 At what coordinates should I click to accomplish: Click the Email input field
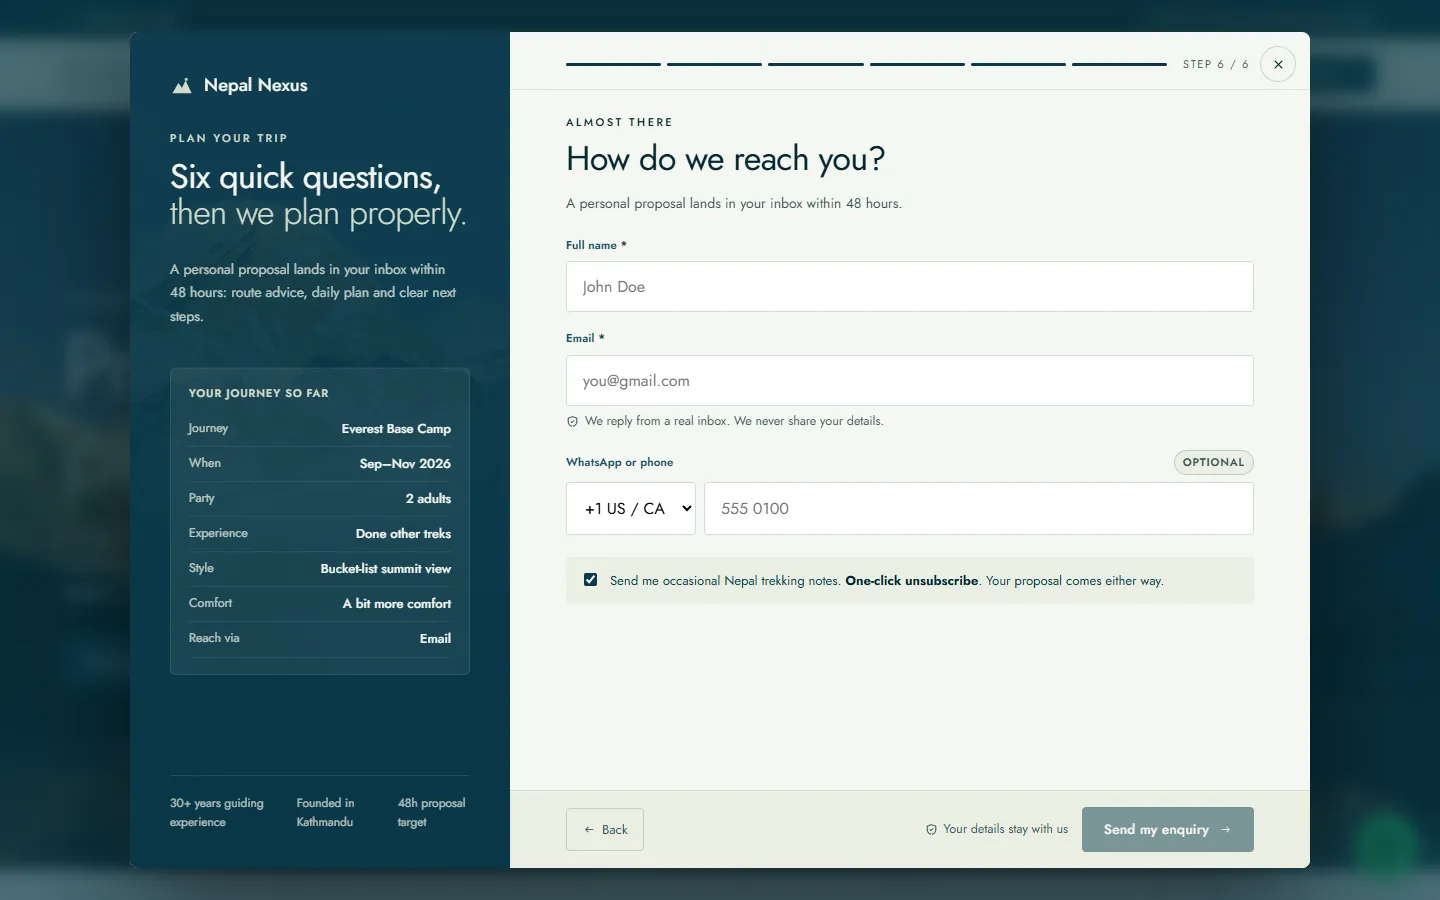click(x=910, y=381)
